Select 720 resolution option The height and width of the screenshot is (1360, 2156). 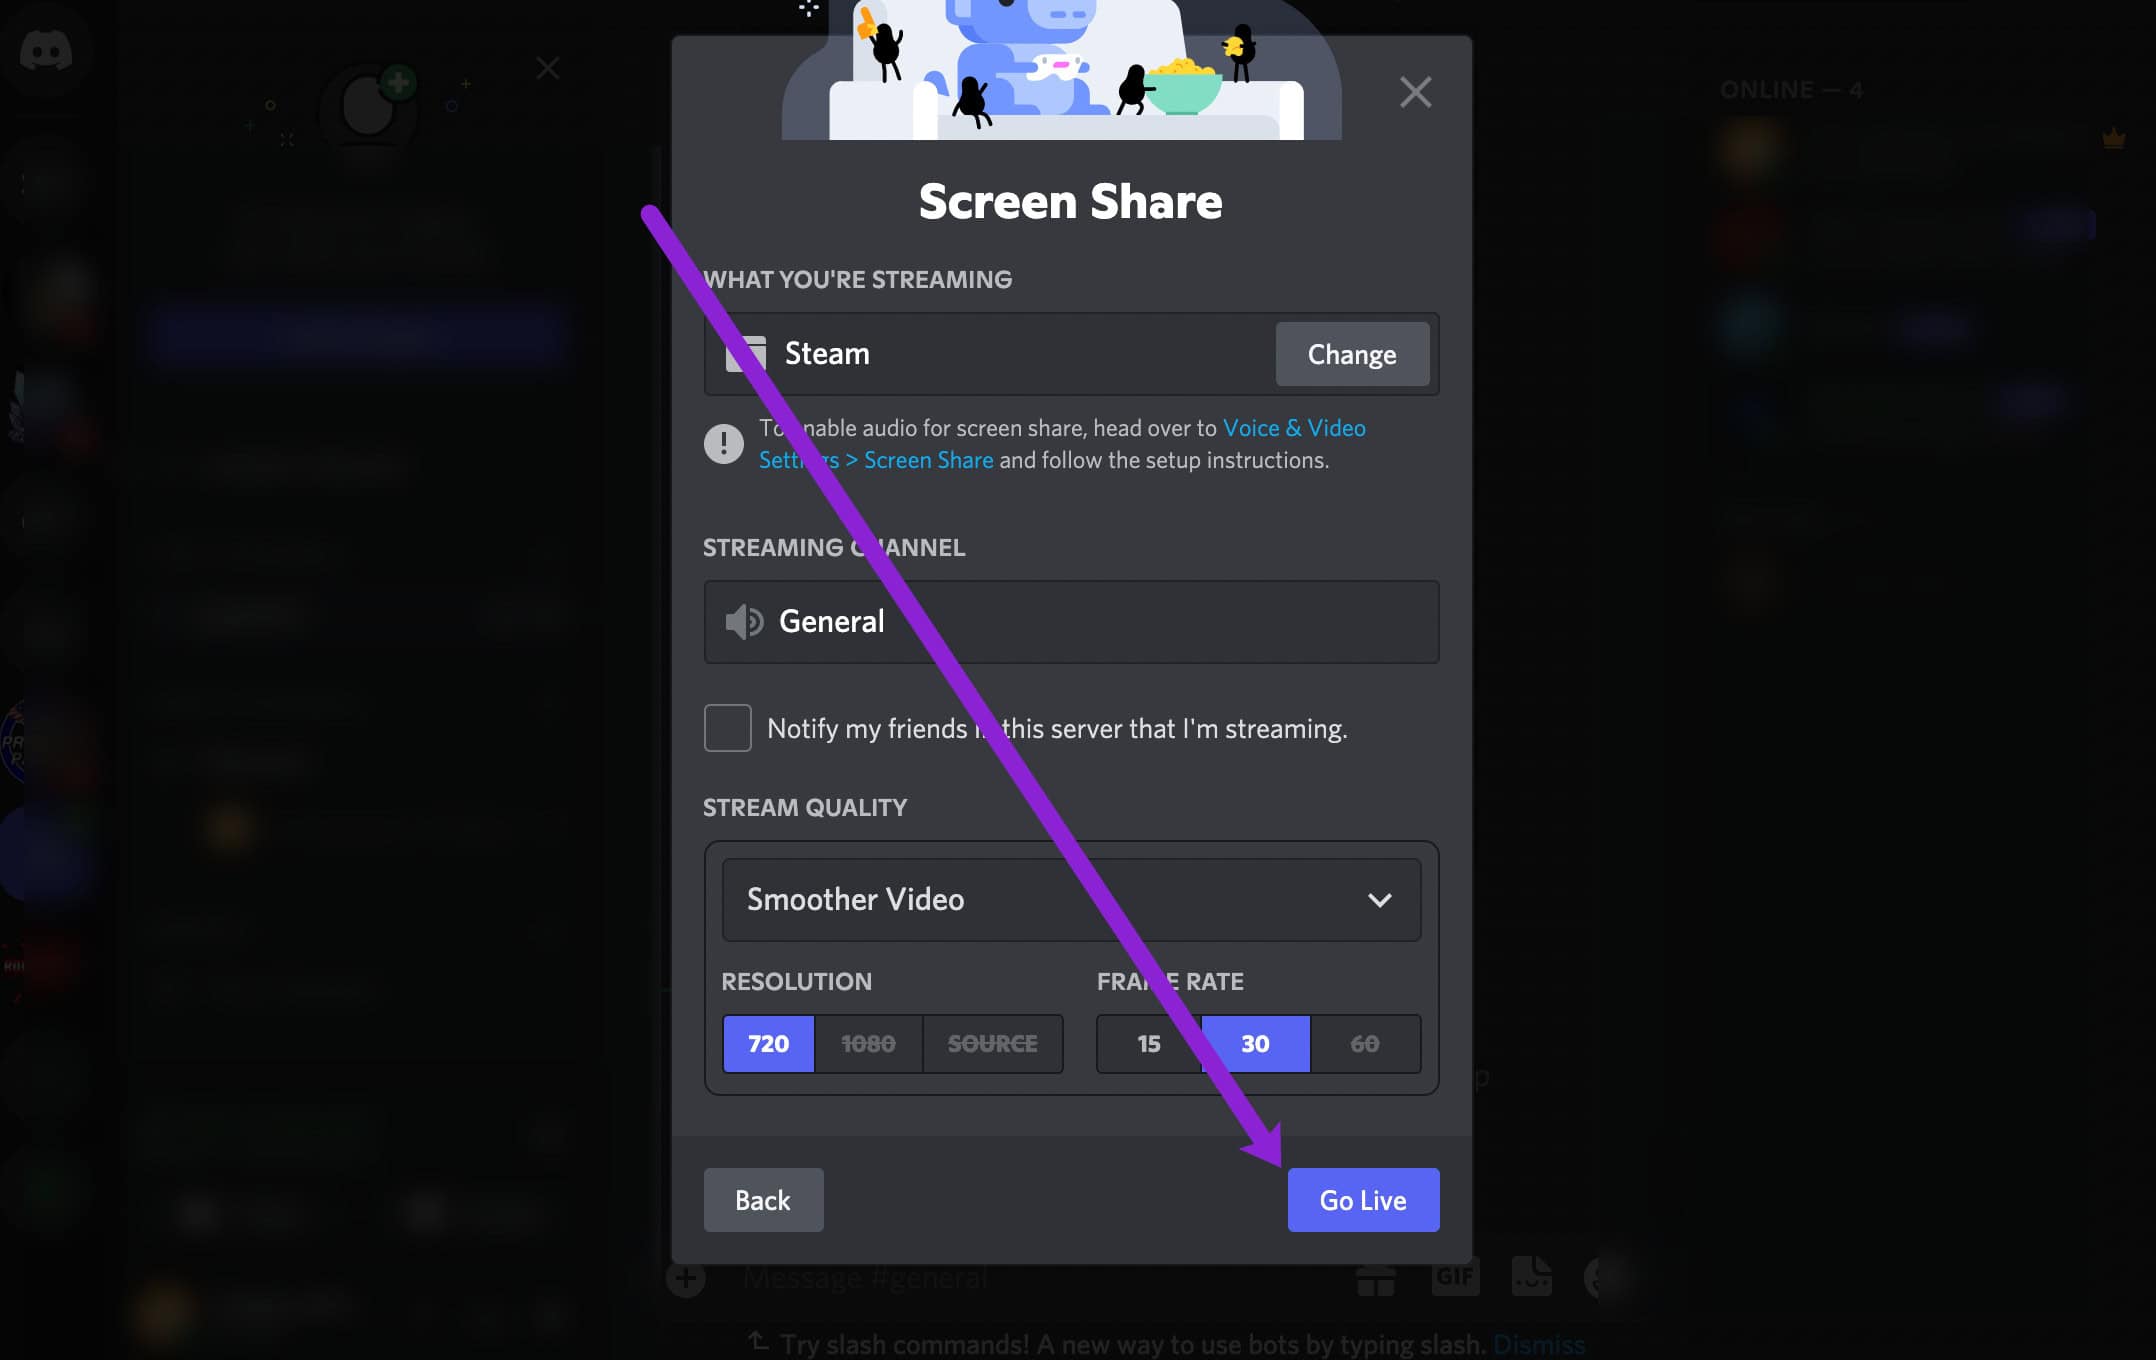pos(768,1044)
